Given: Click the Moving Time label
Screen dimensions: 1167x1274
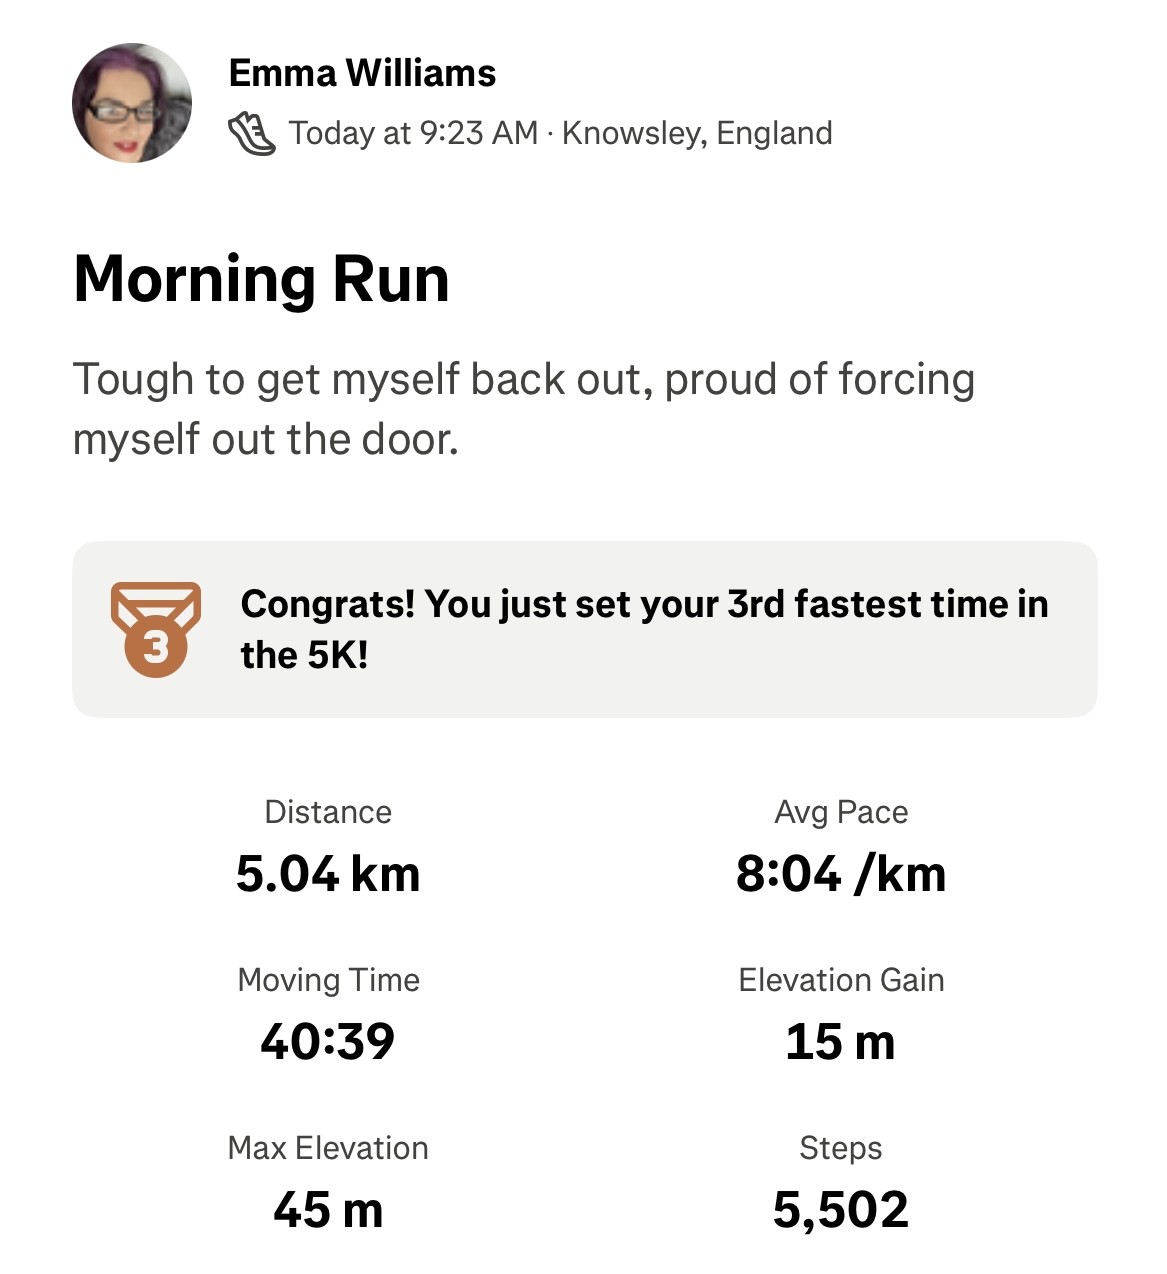Looking at the screenshot, I should 328,980.
